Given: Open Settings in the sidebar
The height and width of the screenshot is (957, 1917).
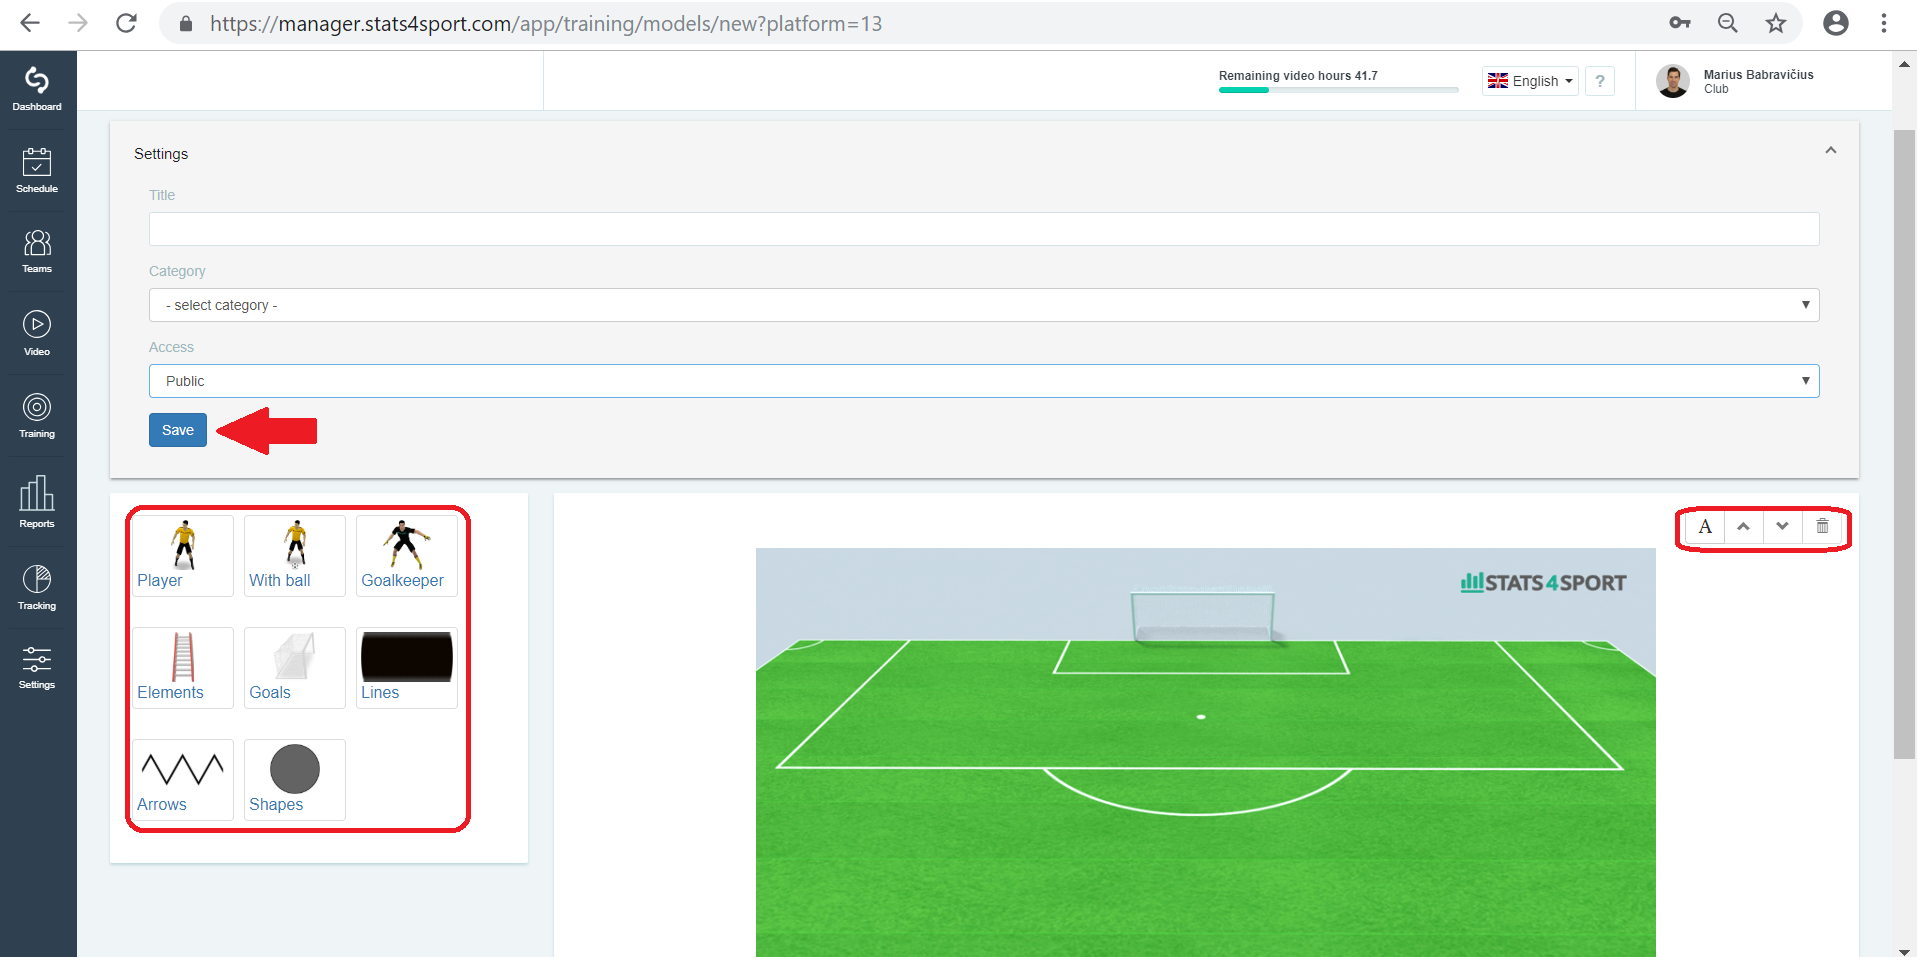Looking at the screenshot, I should (x=37, y=667).
